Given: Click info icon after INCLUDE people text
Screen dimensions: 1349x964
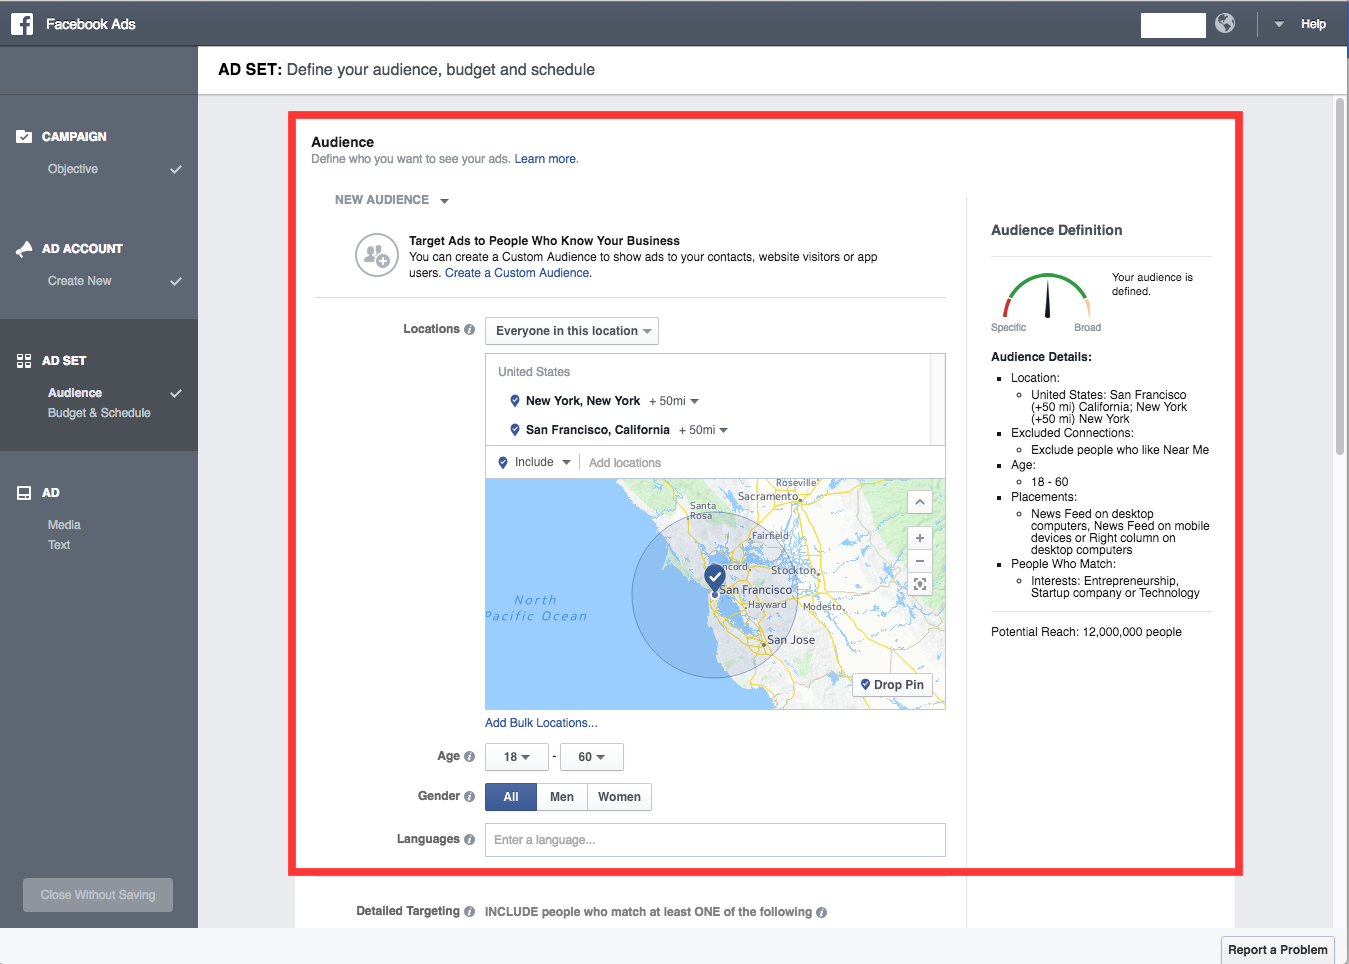Looking at the screenshot, I should click(821, 912).
